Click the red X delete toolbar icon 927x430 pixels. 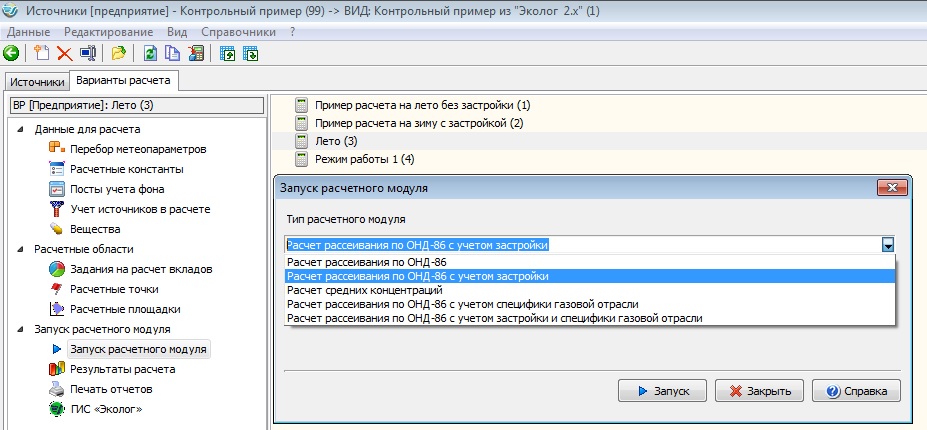click(64, 54)
